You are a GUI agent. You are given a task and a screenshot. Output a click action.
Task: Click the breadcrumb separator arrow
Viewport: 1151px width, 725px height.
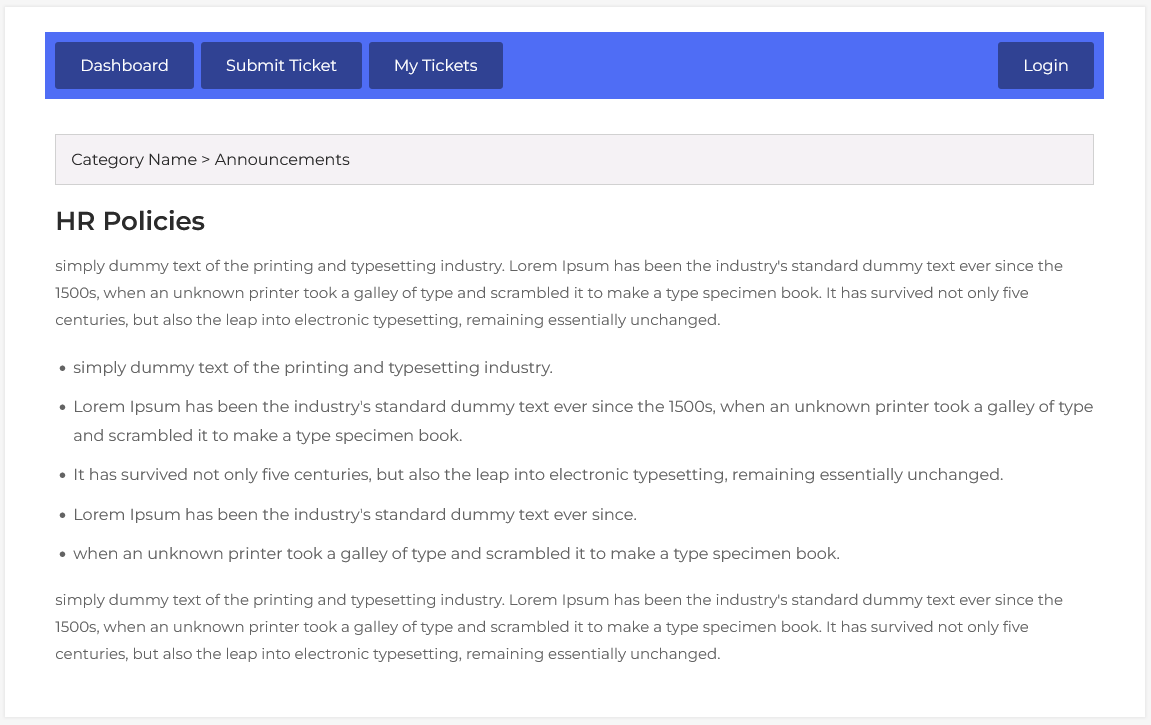point(206,160)
